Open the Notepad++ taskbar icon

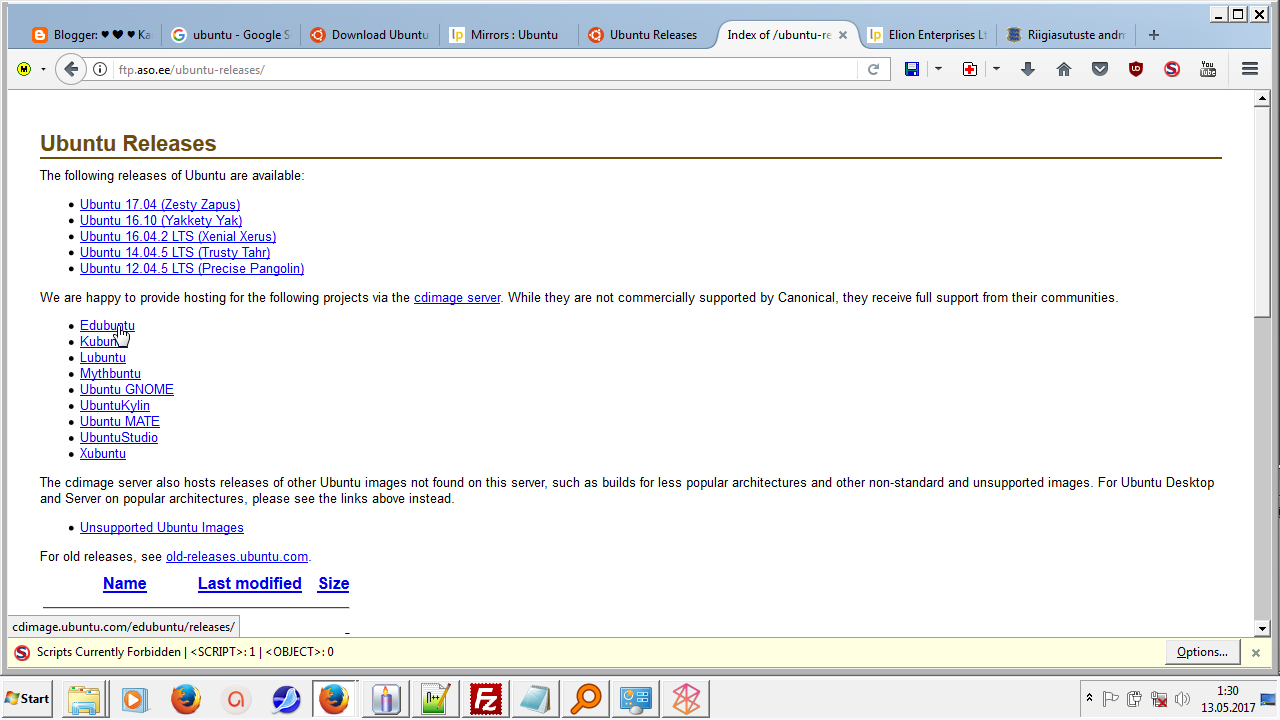tap(436, 699)
